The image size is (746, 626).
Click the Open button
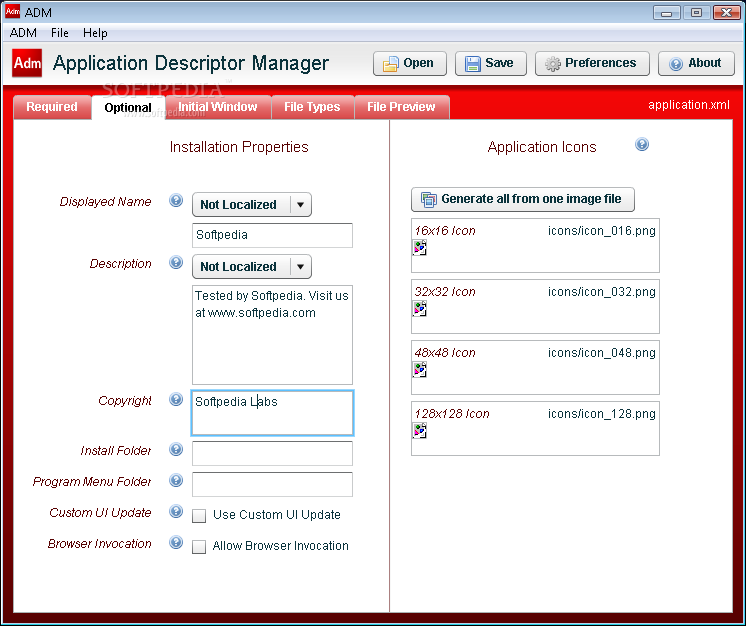410,63
